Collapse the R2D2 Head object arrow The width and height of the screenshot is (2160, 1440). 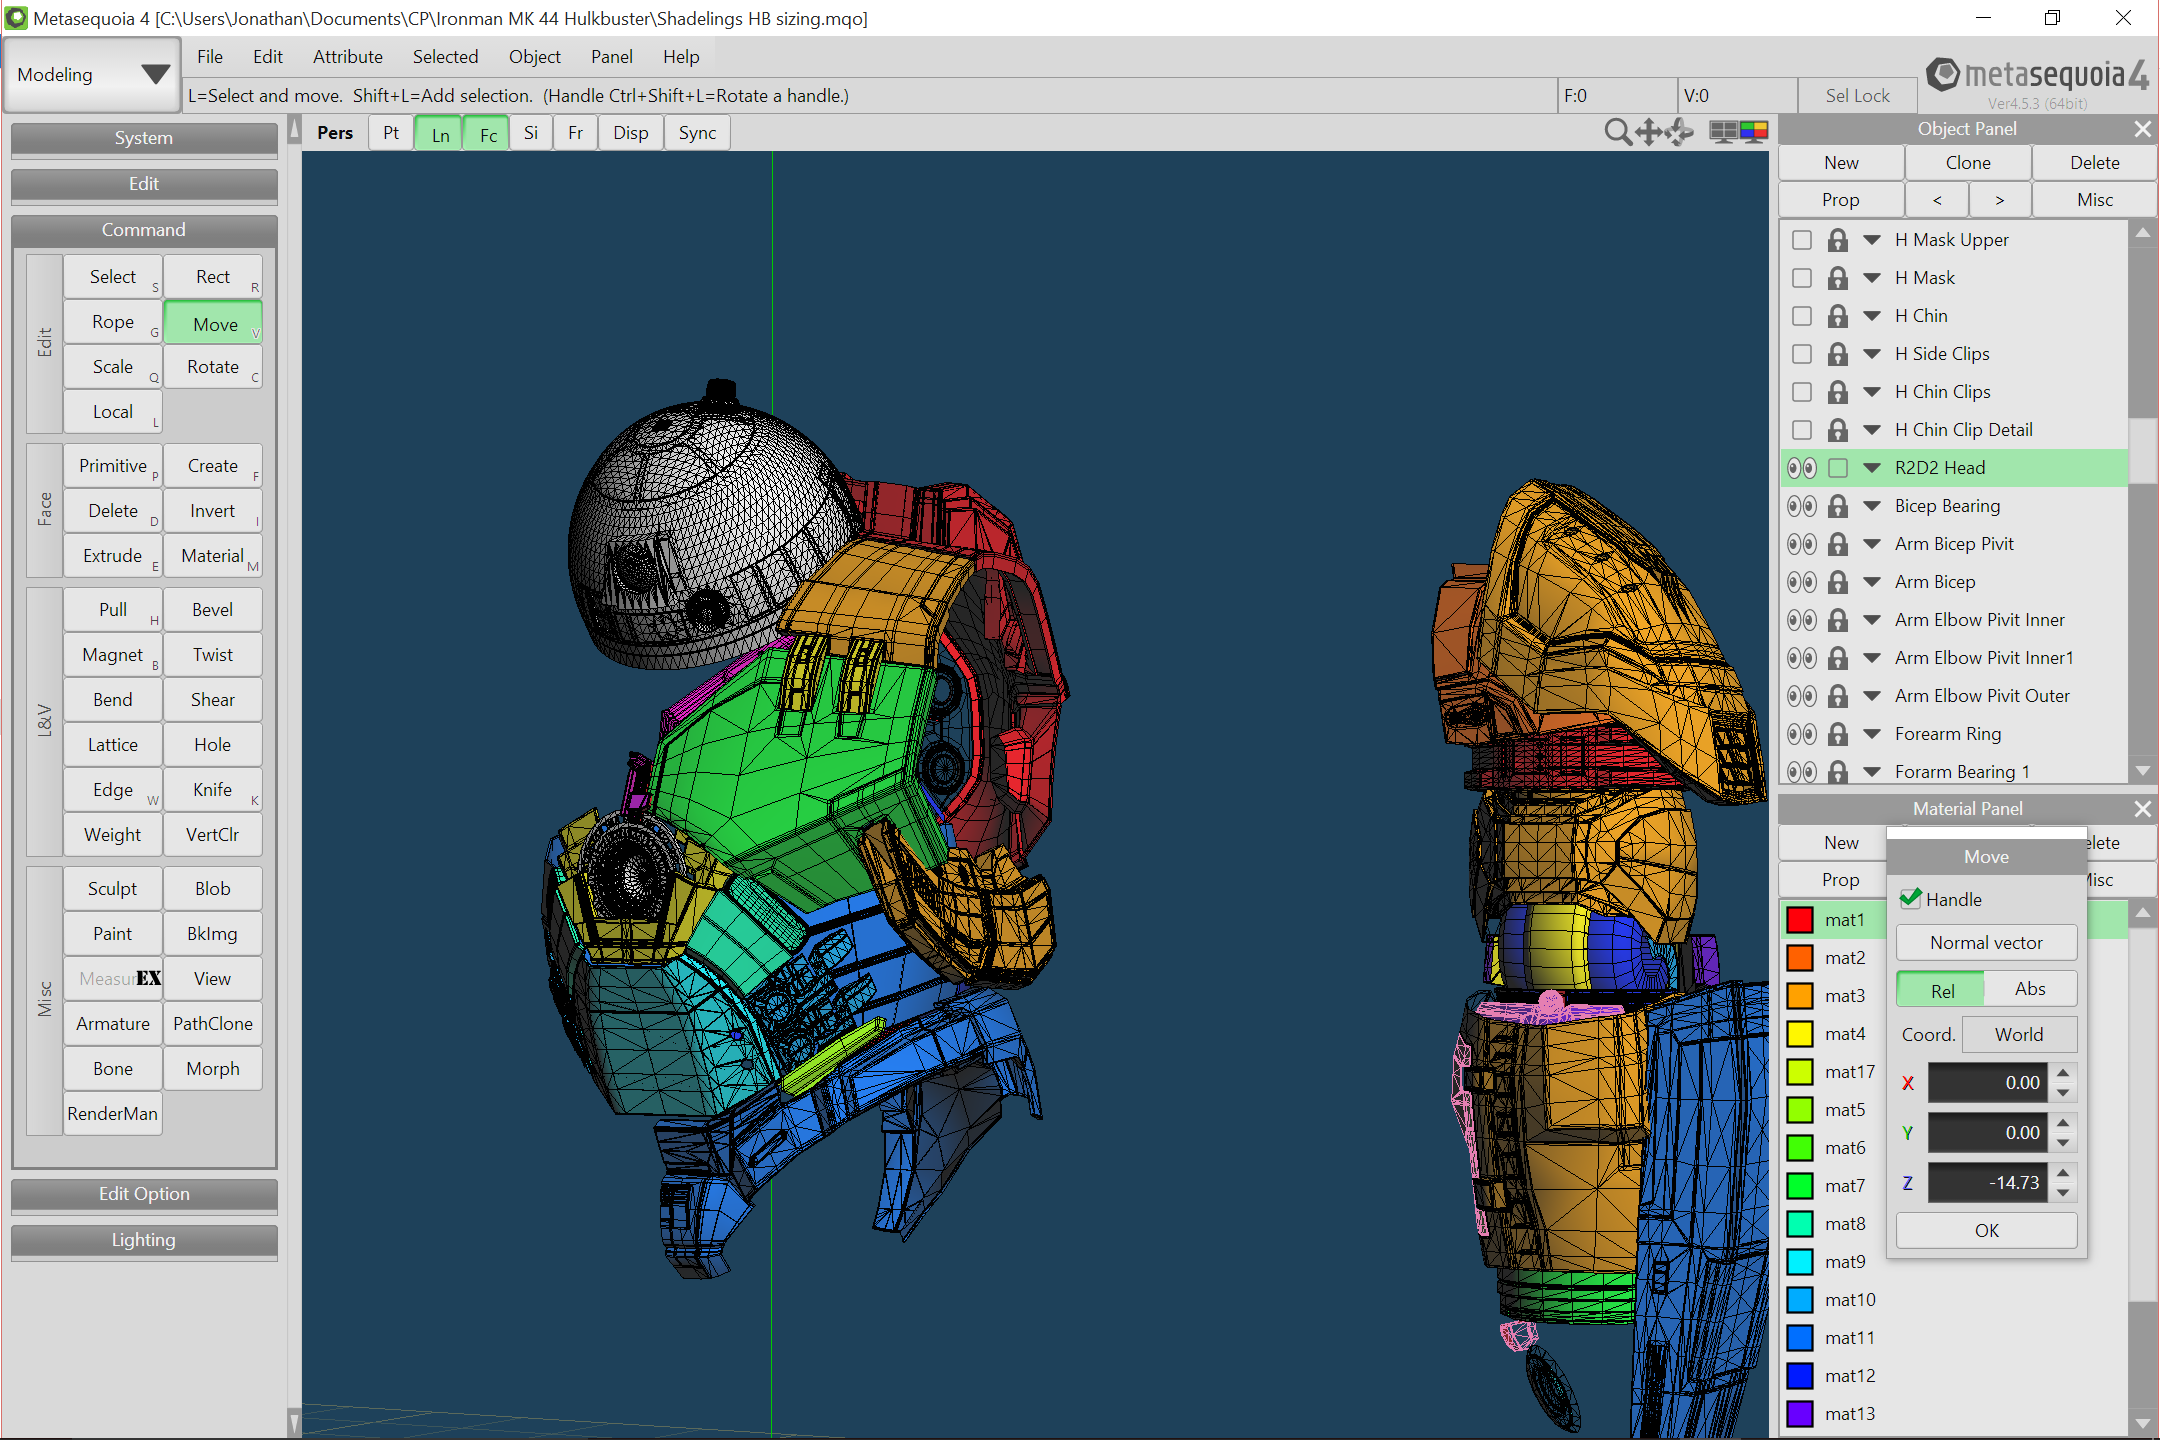1872,468
